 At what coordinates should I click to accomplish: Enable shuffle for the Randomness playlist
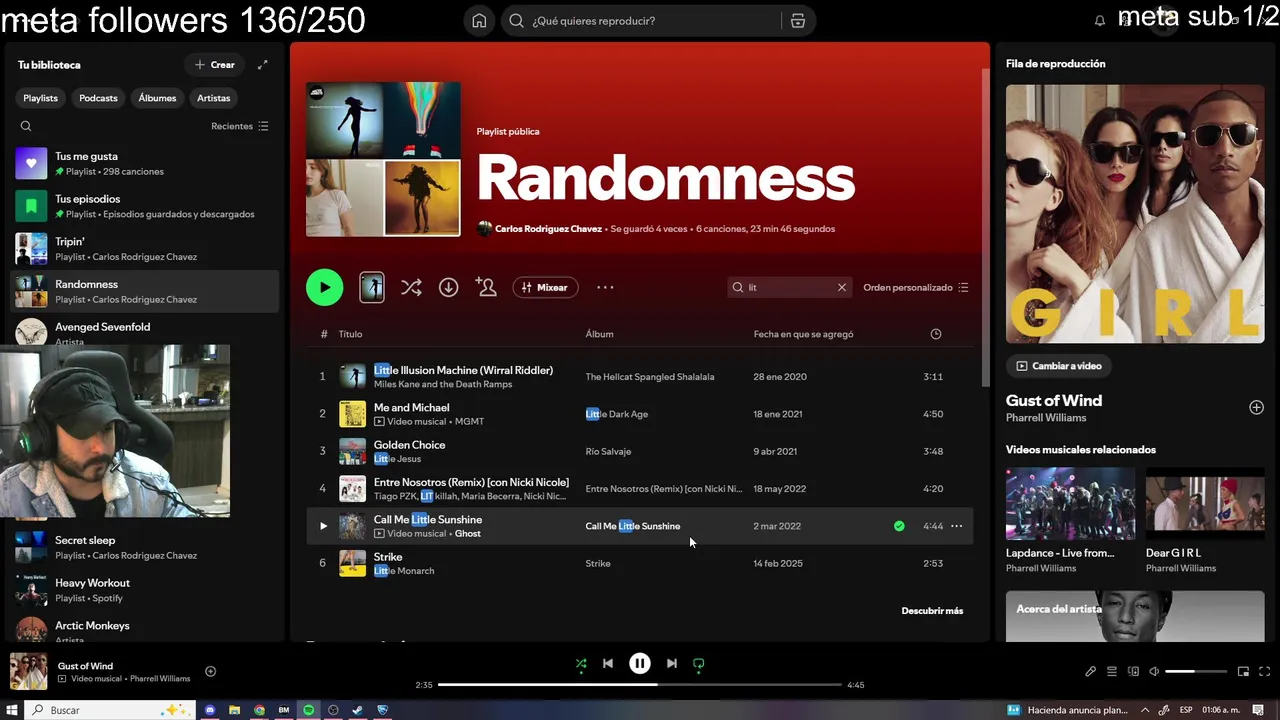(411, 287)
